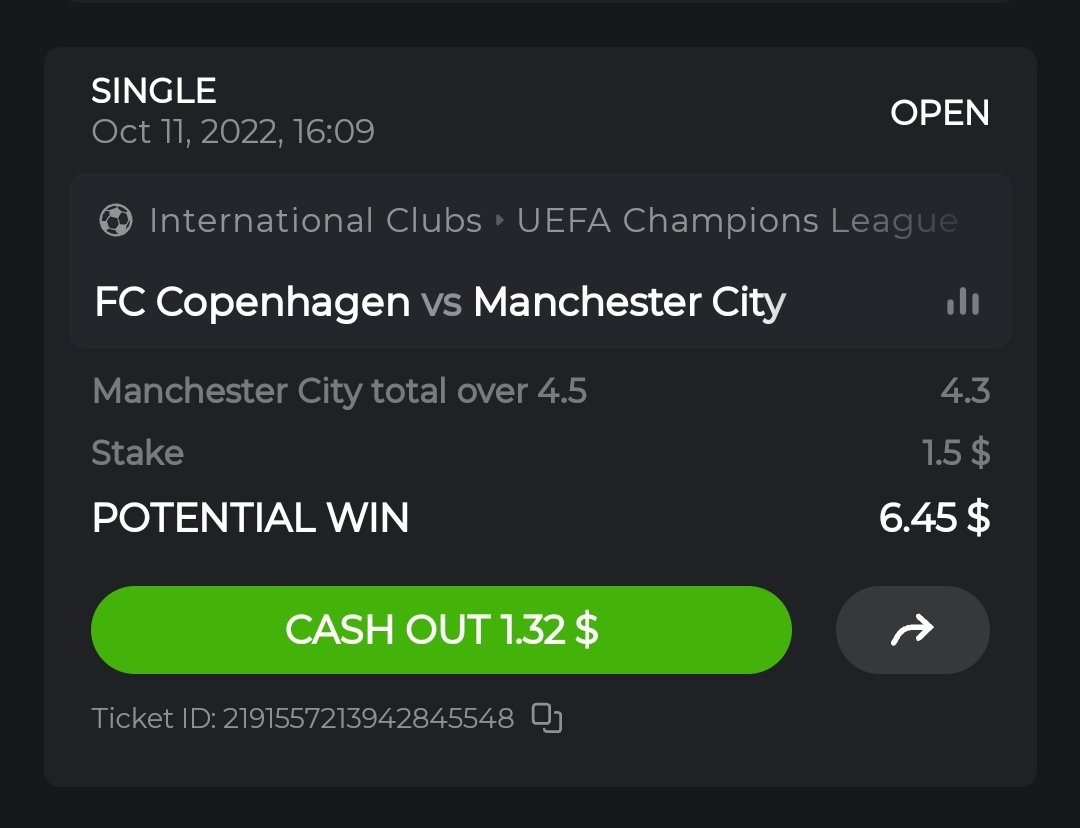The width and height of the screenshot is (1080, 828).
Task: Select the bet date Oct 11, 2022, 16:09
Action: [x=233, y=132]
